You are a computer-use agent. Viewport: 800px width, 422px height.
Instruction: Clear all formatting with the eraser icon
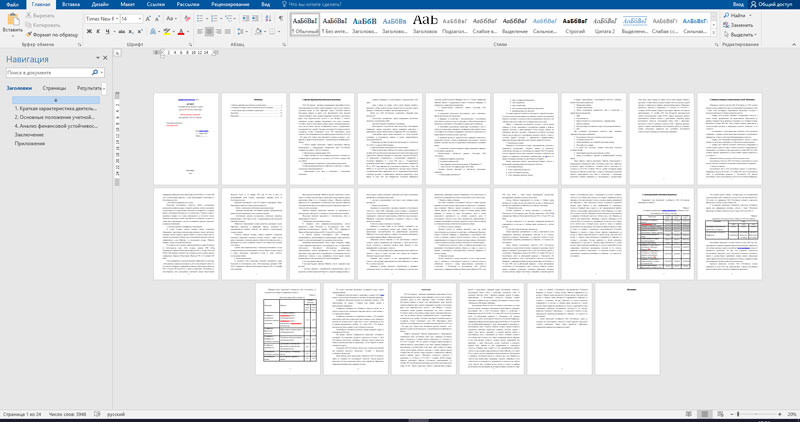(187, 19)
